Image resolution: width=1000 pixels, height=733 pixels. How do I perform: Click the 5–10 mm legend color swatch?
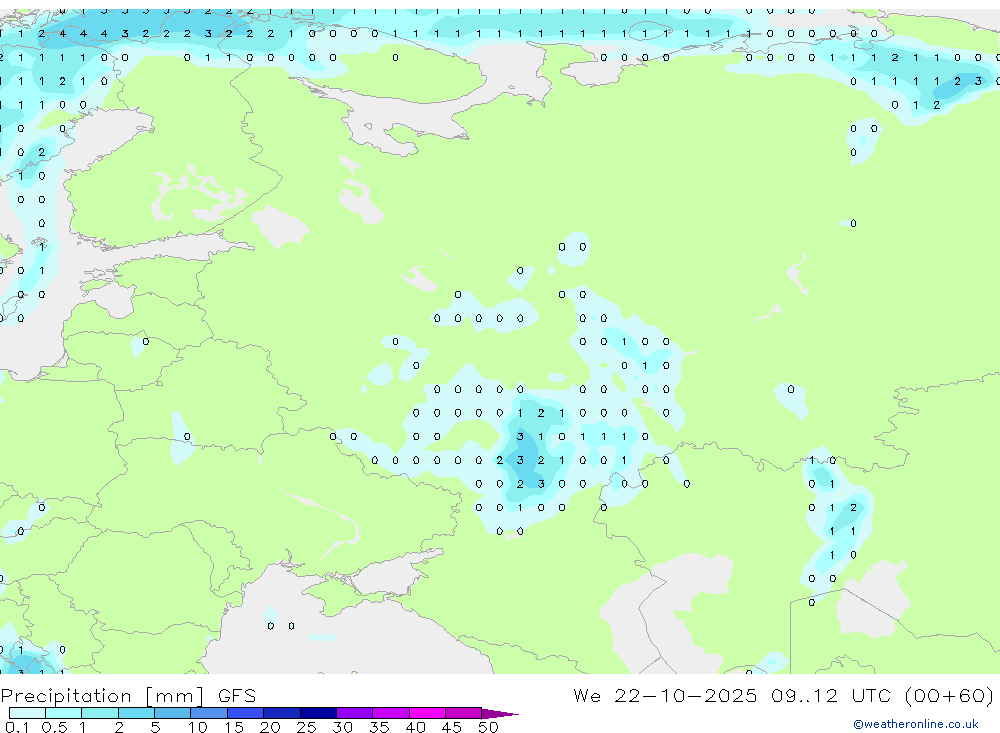(x=173, y=713)
